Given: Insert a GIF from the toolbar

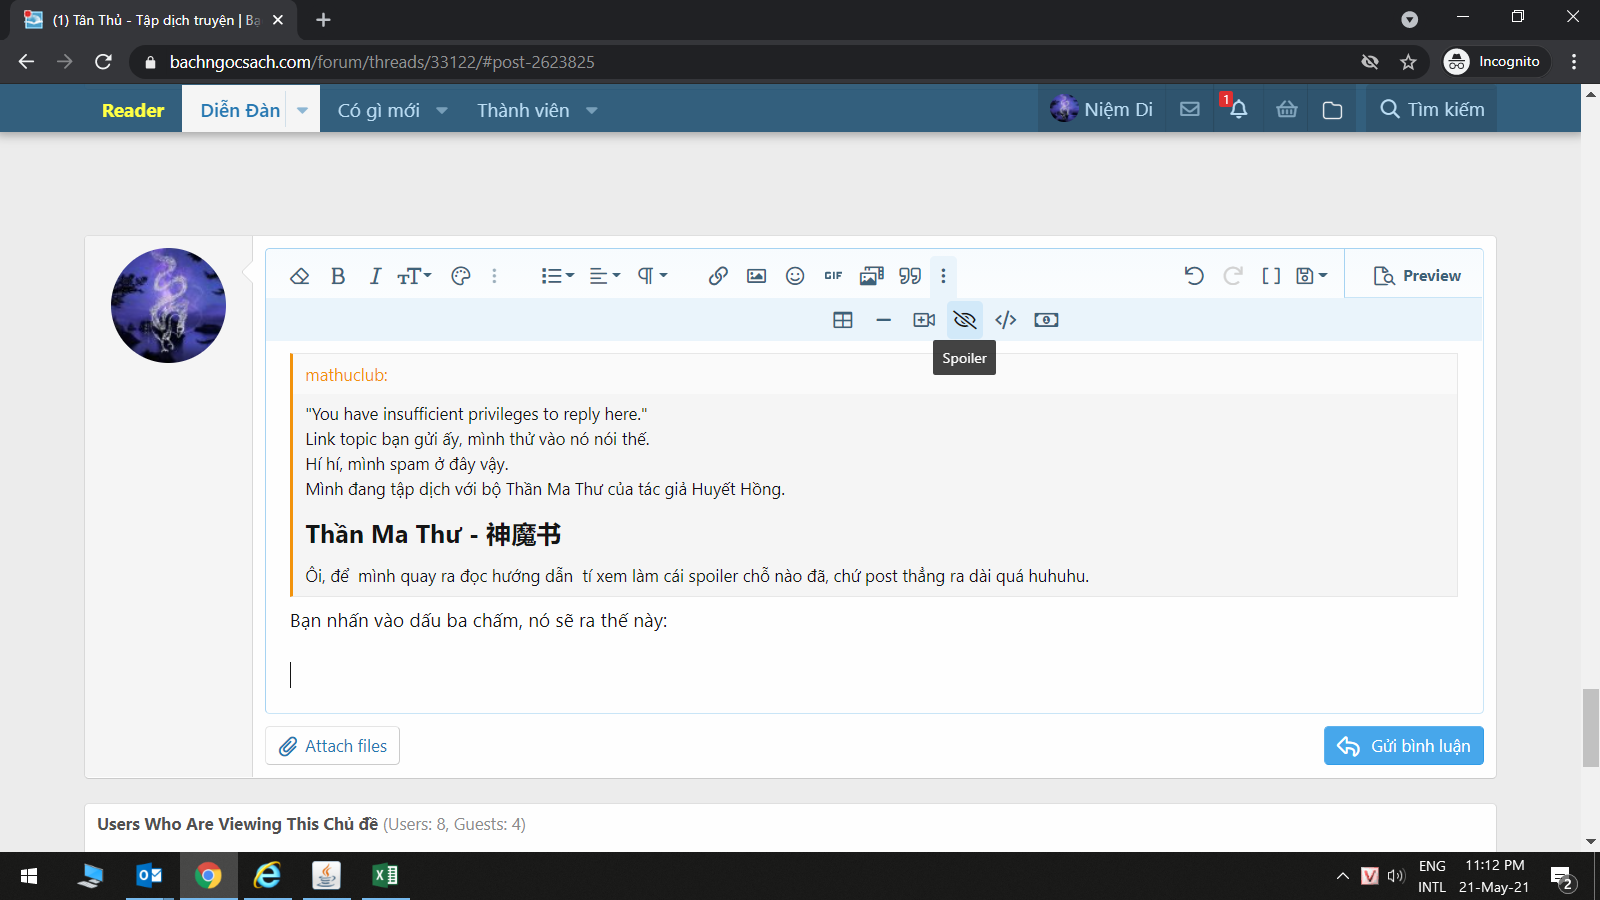Looking at the screenshot, I should 833,276.
